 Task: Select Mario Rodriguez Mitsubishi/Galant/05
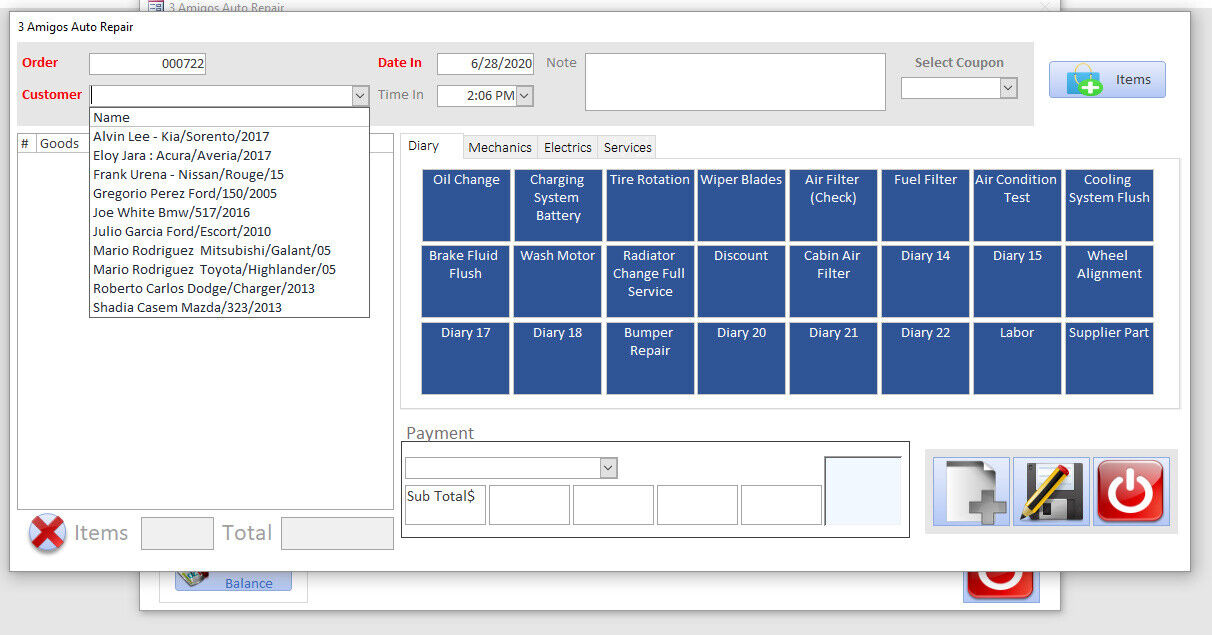(x=229, y=250)
